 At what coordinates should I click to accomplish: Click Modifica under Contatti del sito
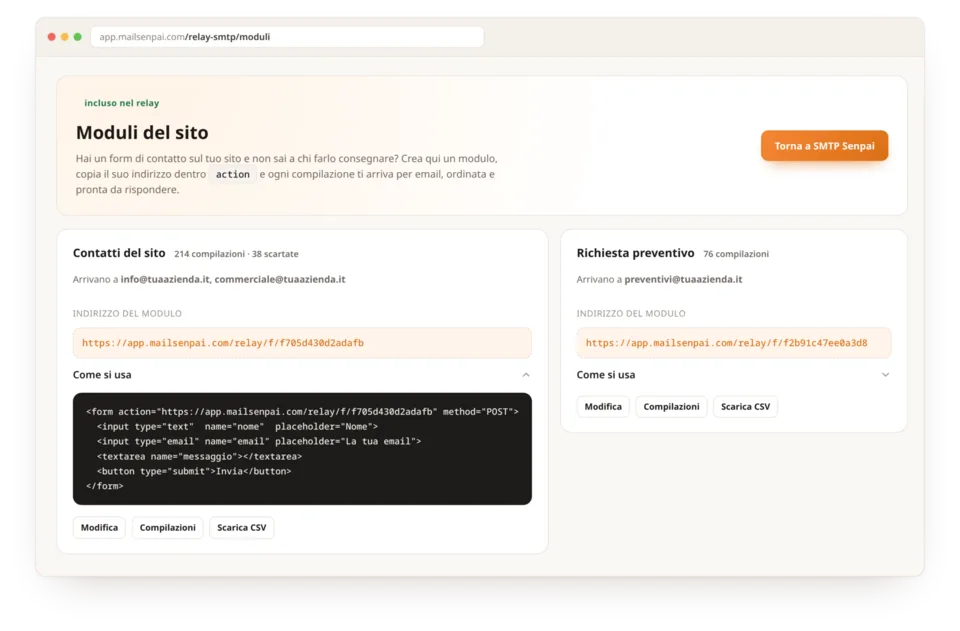[x=99, y=528]
